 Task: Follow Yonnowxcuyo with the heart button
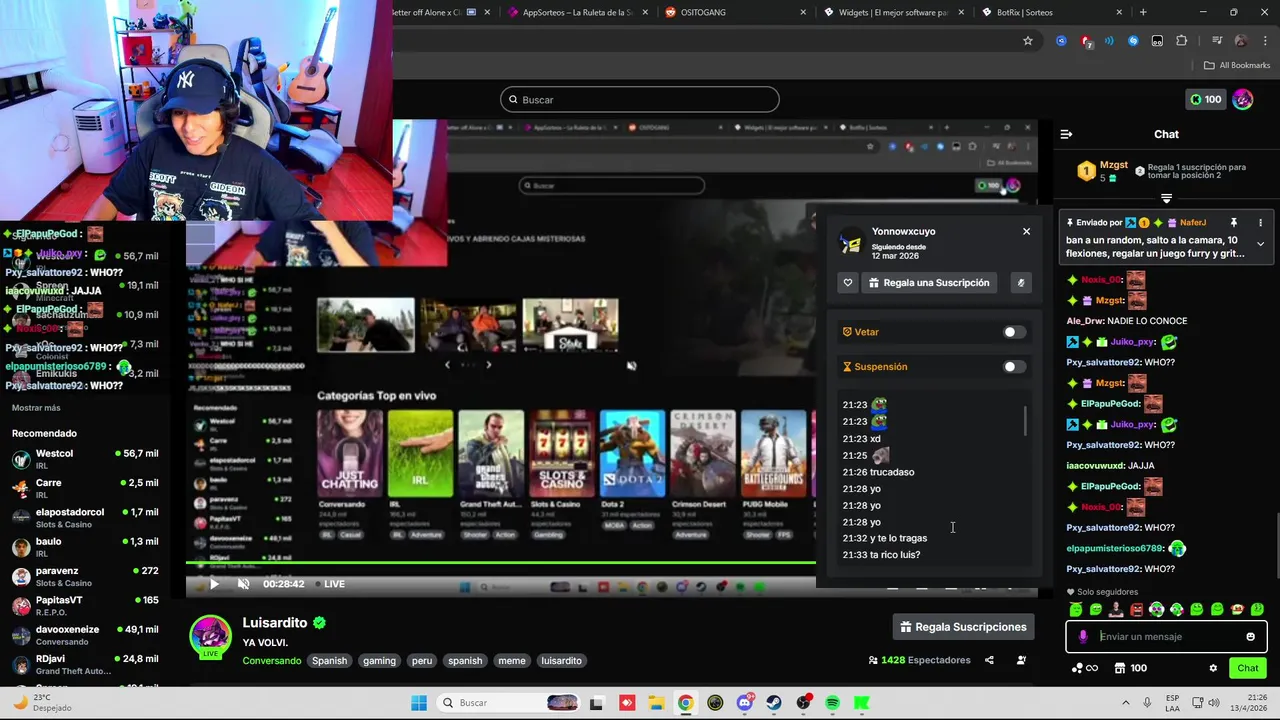coord(848,283)
